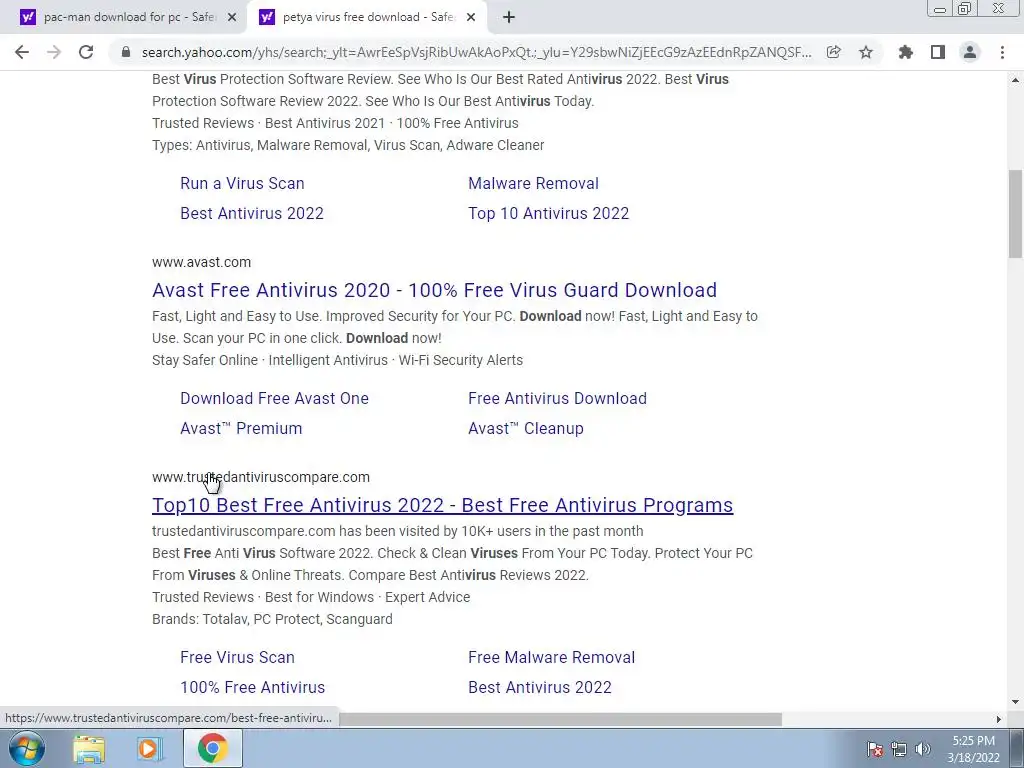
Task: Follow the Best Antivirus 2022 link under Free Malware Removal
Action: (x=540, y=688)
